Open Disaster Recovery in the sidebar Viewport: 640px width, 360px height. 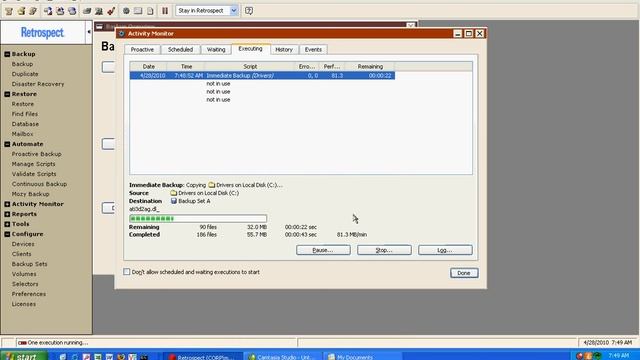tap(38, 84)
